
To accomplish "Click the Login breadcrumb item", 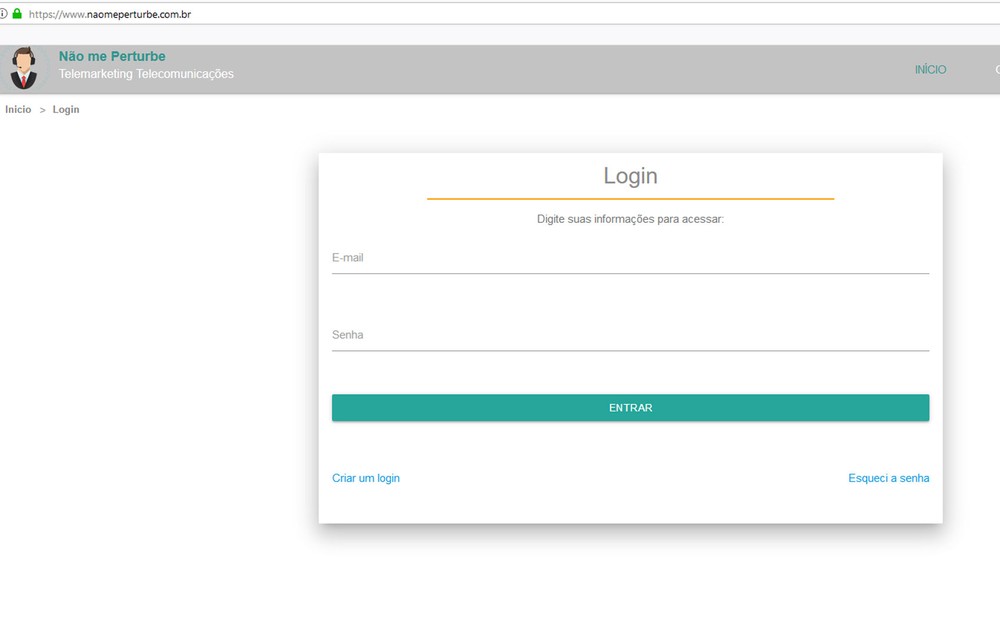I will pyautogui.click(x=66, y=109).
